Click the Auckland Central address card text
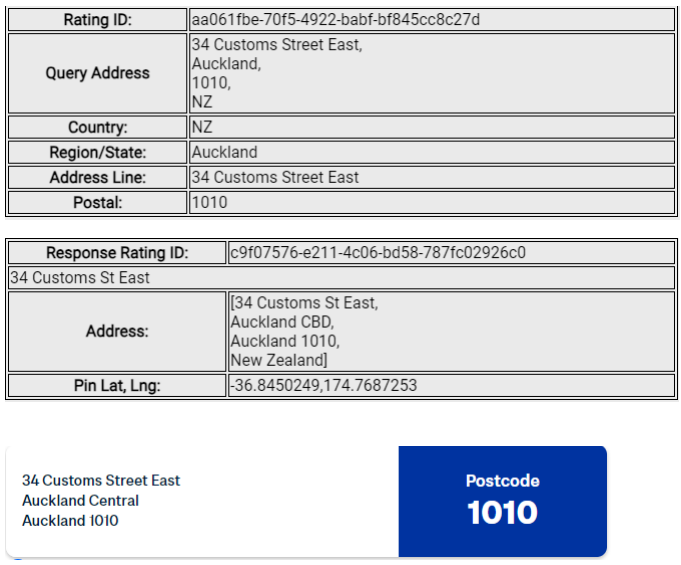This screenshot has width=681, height=565. [x=80, y=501]
